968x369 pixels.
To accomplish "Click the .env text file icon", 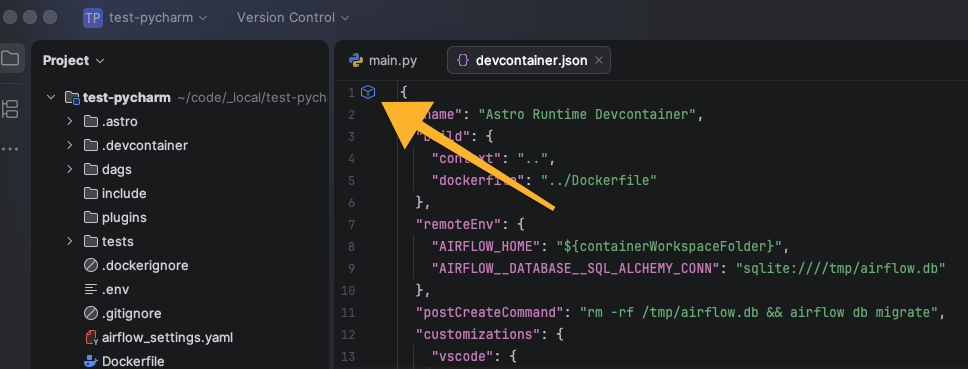I will point(91,289).
